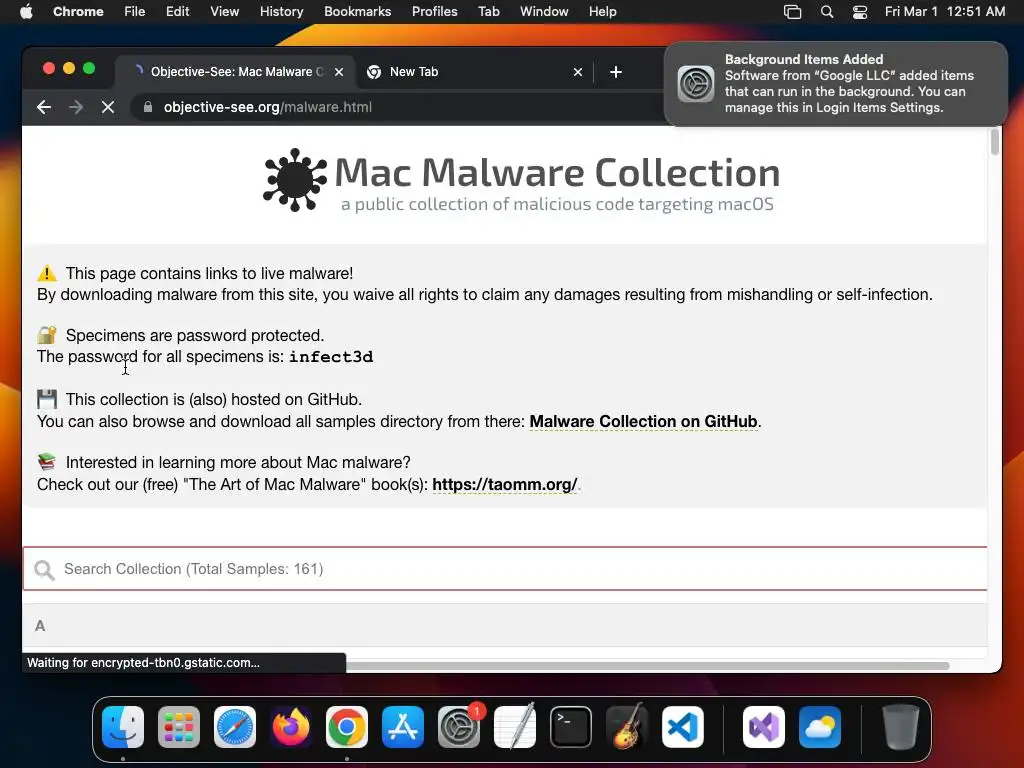Launch Visual Studio Code from the Dock
This screenshot has height=768, width=1024.
click(683, 727)
